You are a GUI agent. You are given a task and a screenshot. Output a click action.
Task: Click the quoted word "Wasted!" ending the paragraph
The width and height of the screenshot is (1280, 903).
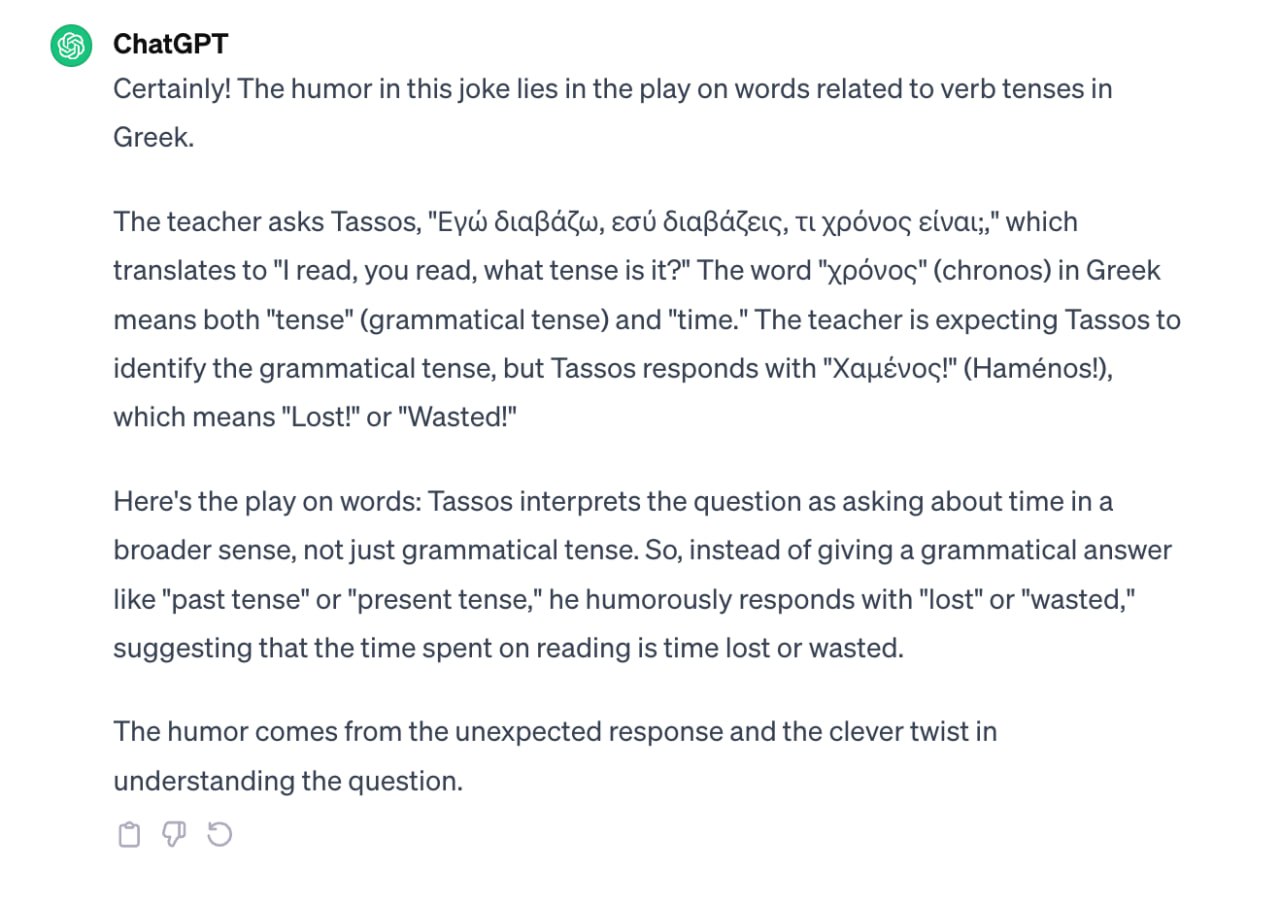[457, 417]
